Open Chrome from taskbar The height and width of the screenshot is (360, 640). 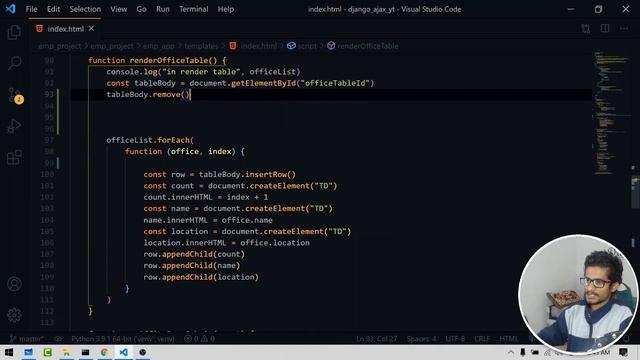[x=104, y=352]
